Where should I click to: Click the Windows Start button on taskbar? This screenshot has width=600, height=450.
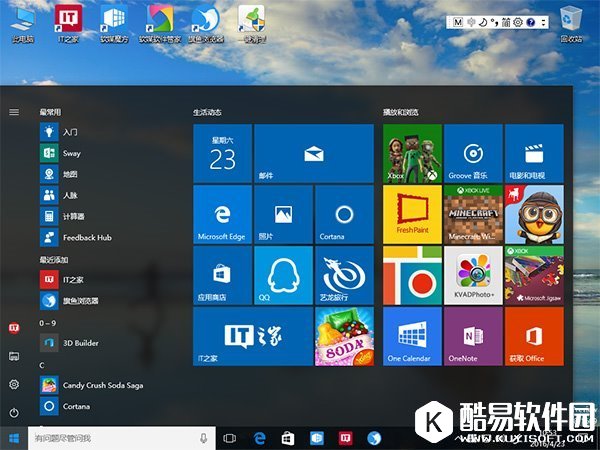pyautogui.click(x=14, y=438)
